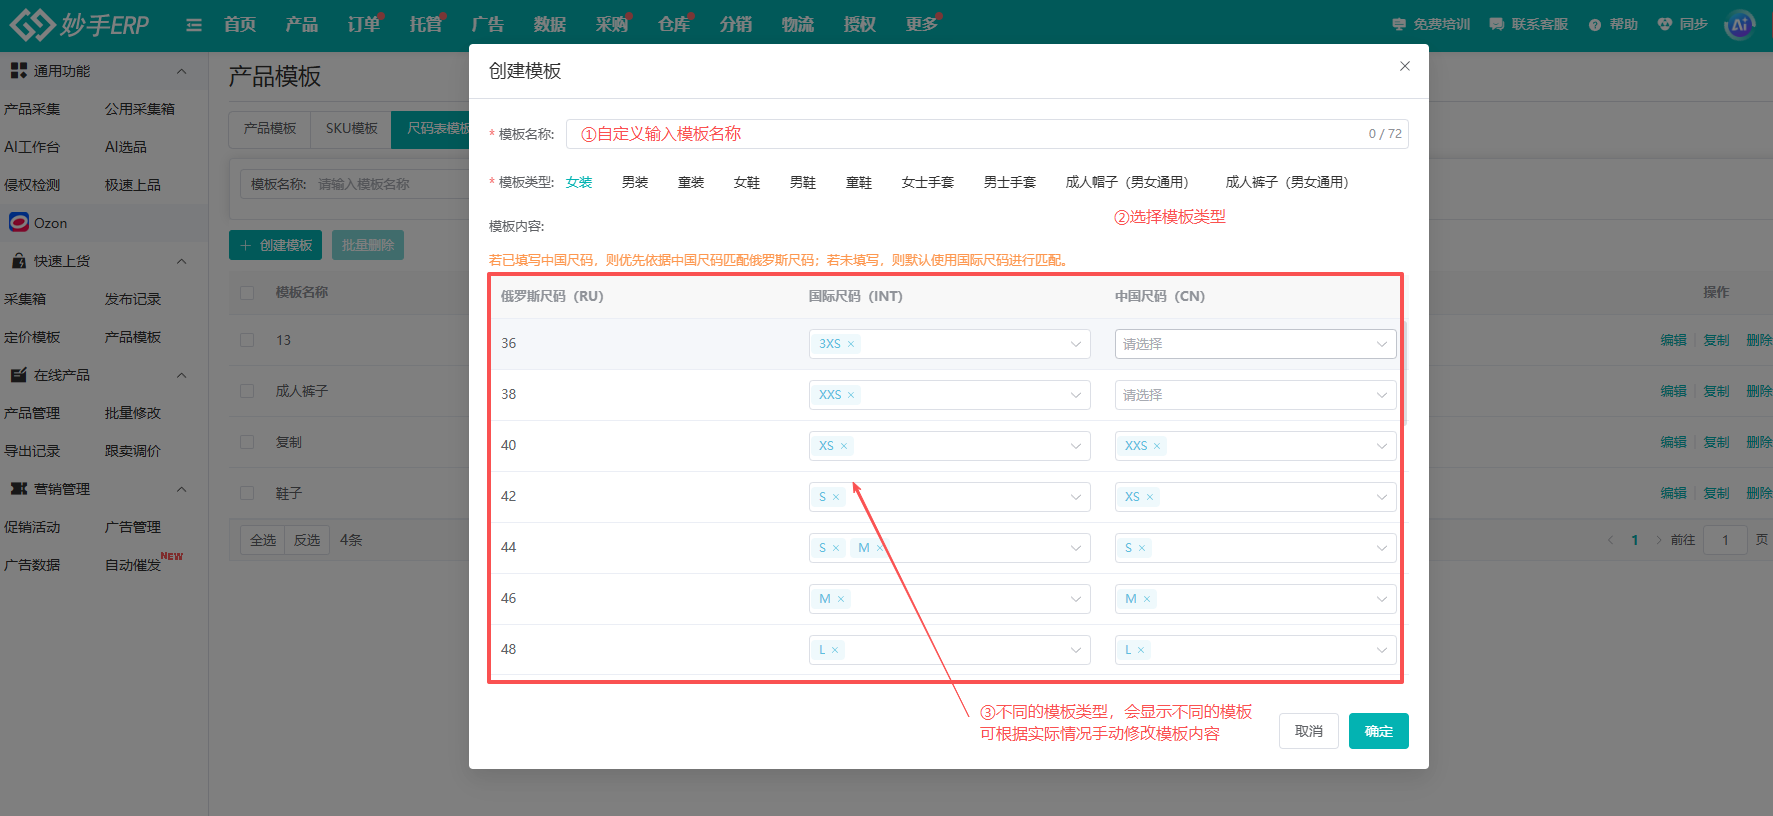Check the checkbox for row 成人裤子
The width and height of the screenshot is (1773, 816).
247,391
